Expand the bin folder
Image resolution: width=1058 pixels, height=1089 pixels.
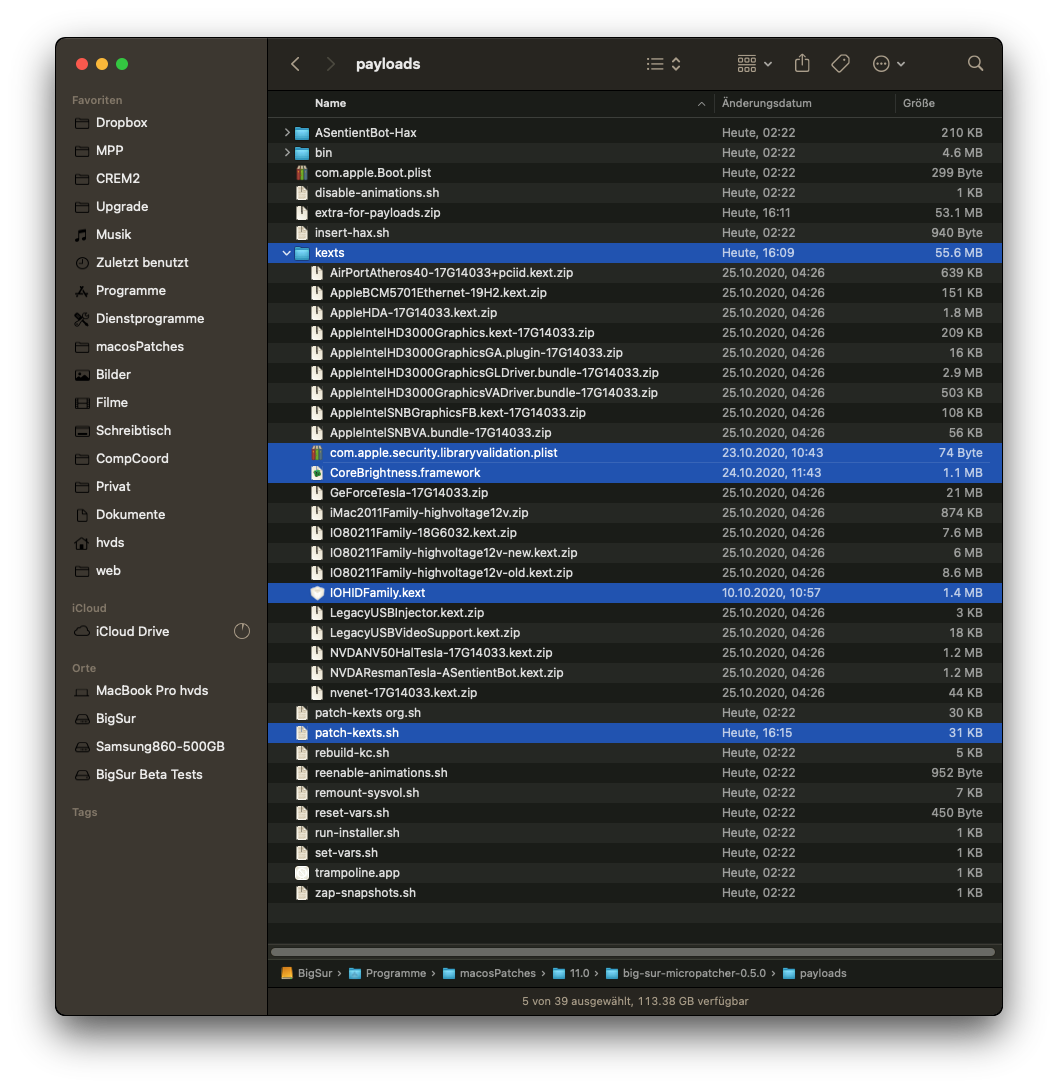[x=286, y=152]
